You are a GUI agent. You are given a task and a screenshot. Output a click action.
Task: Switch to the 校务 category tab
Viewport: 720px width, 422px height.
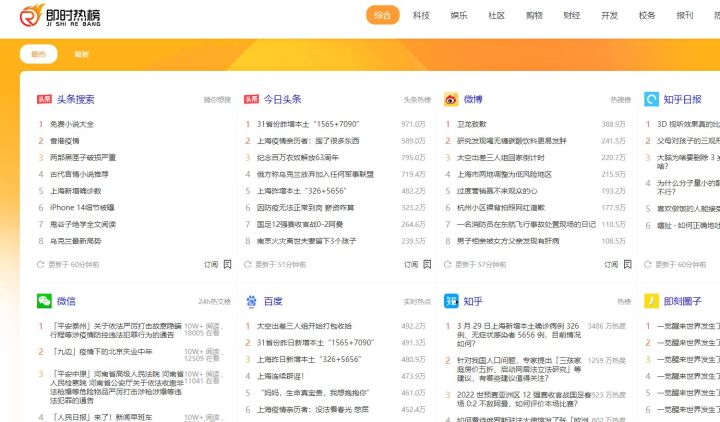click(x=647, y=15)
